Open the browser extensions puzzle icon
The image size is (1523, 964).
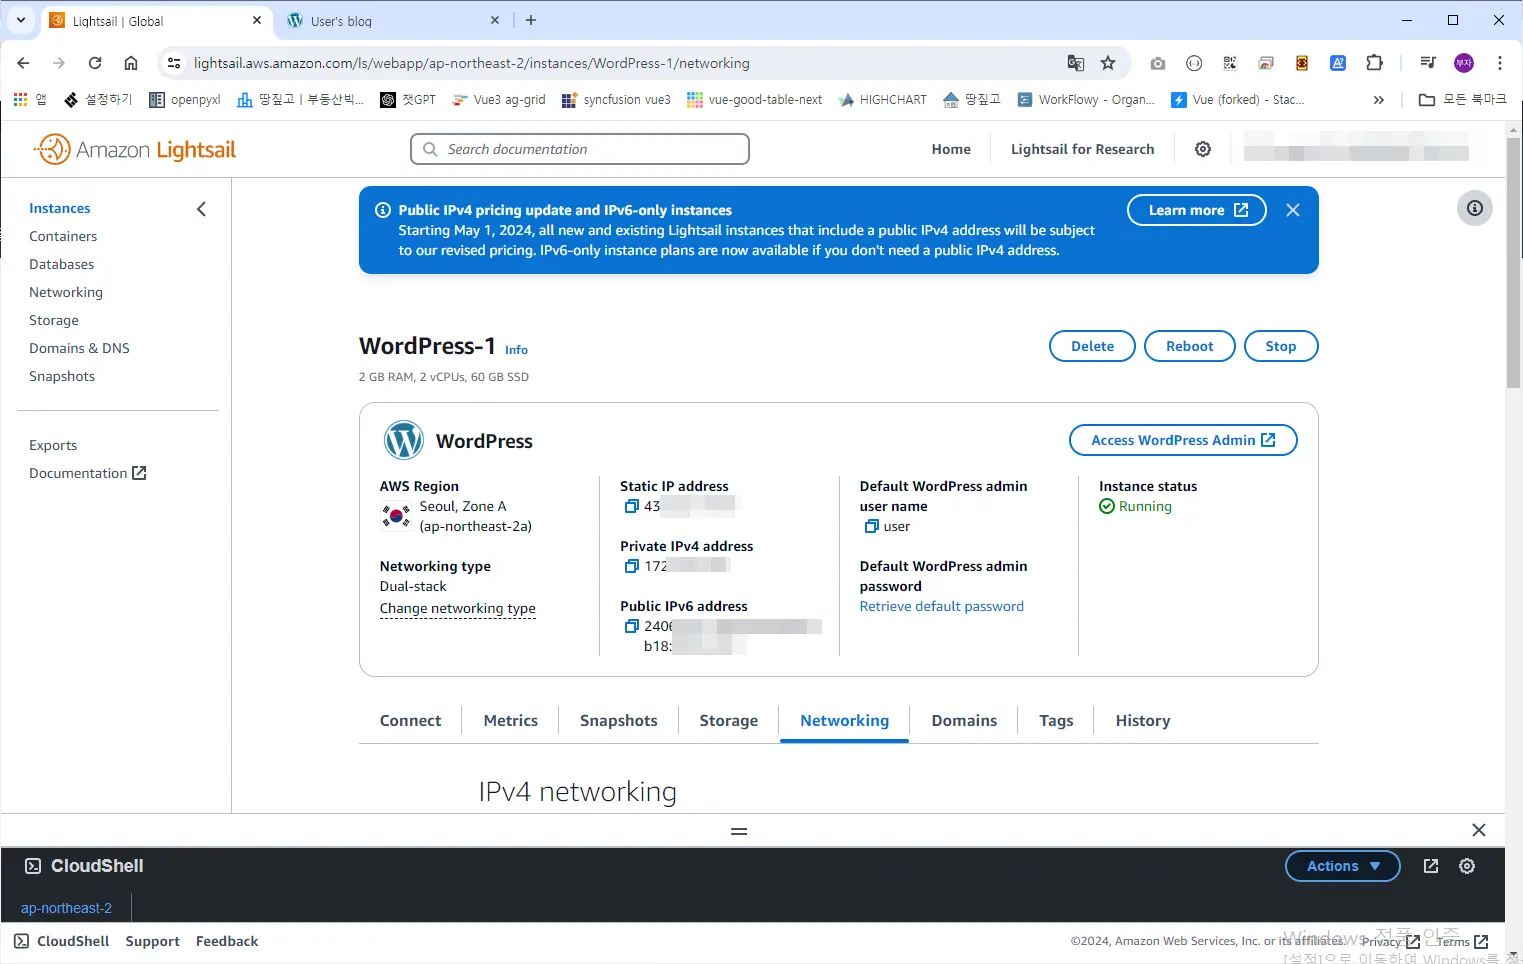(1374, 63)
